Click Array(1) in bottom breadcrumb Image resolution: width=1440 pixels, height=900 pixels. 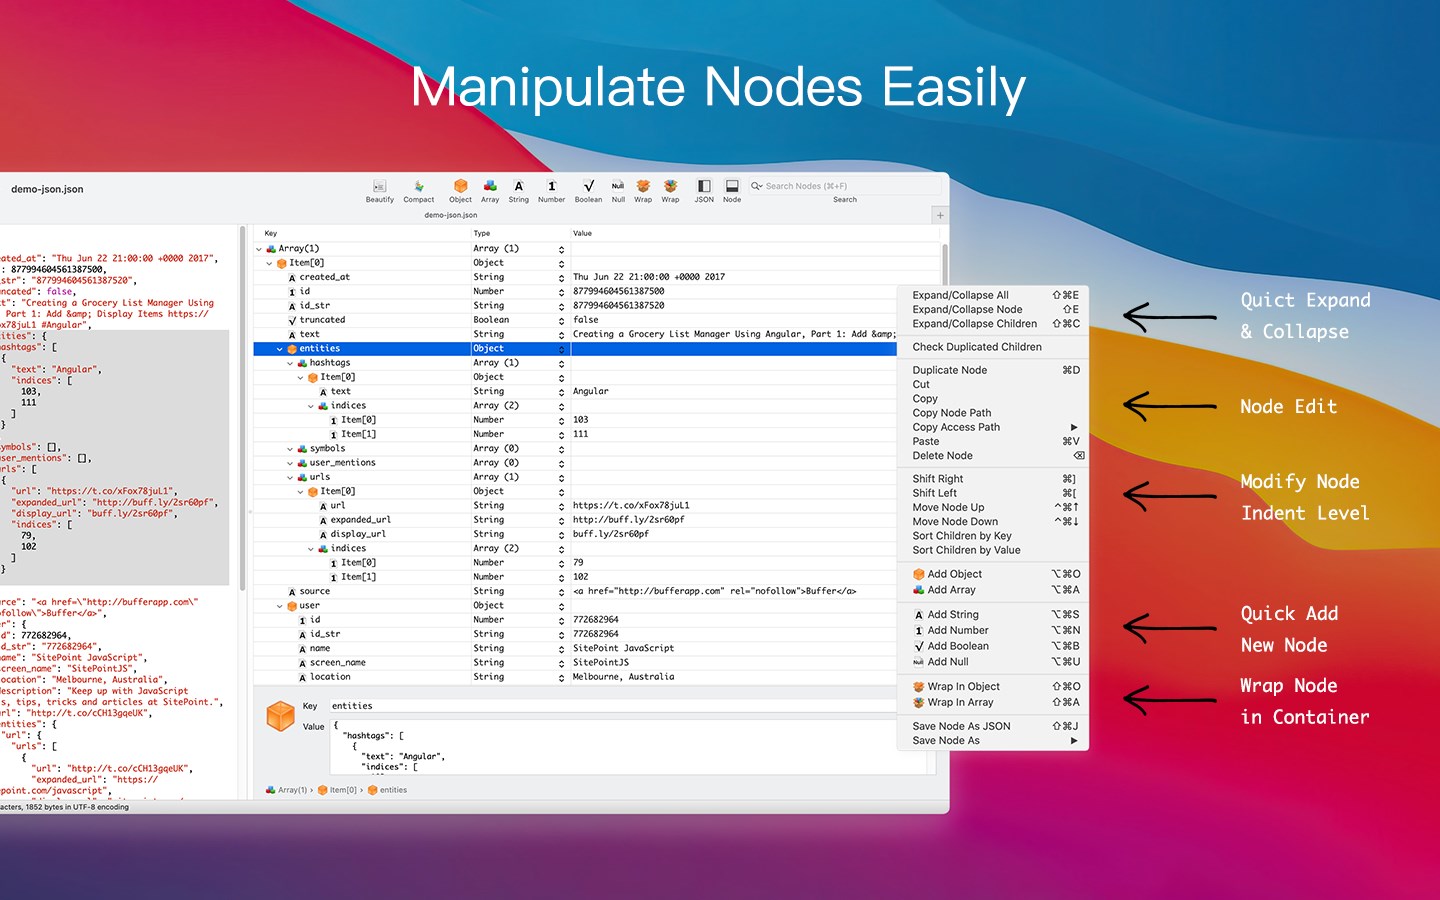pos(287,790)
